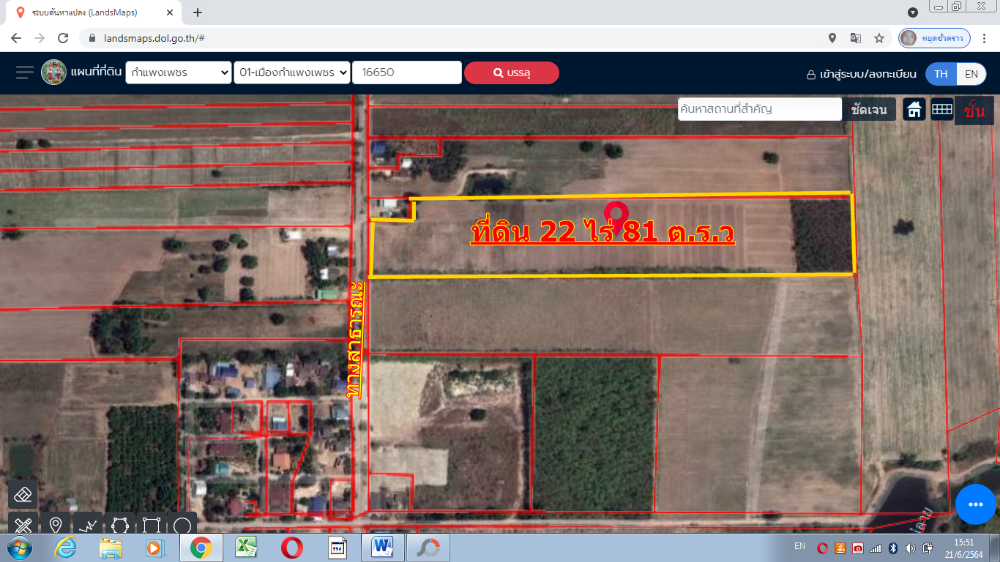This screenshot has height=562, width=1000.
Task: Click the Department of Lands emblem logo
Action: pos(54,72)
